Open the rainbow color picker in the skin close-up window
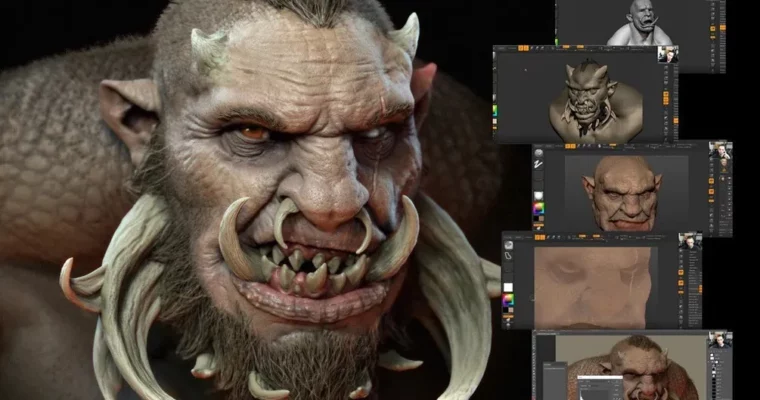The width and height of the screenshot is (760, 400). click(508, 300)
